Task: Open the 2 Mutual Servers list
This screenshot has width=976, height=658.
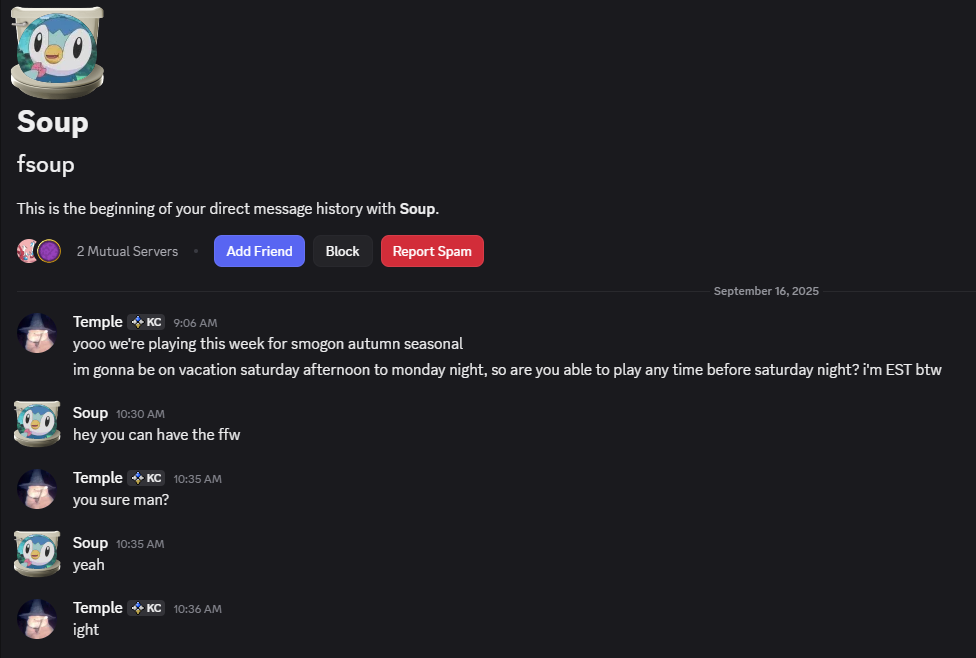Action: point(127,251)
